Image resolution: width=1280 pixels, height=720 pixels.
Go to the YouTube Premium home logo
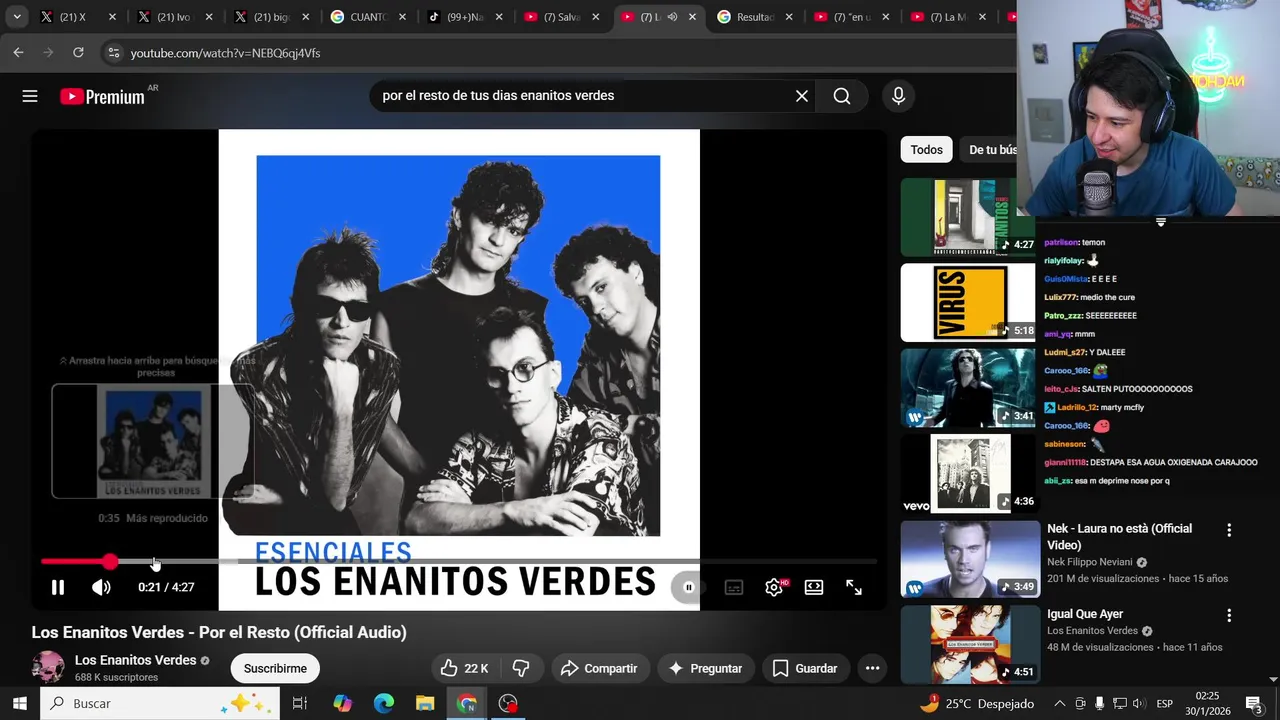coord(102,96)
